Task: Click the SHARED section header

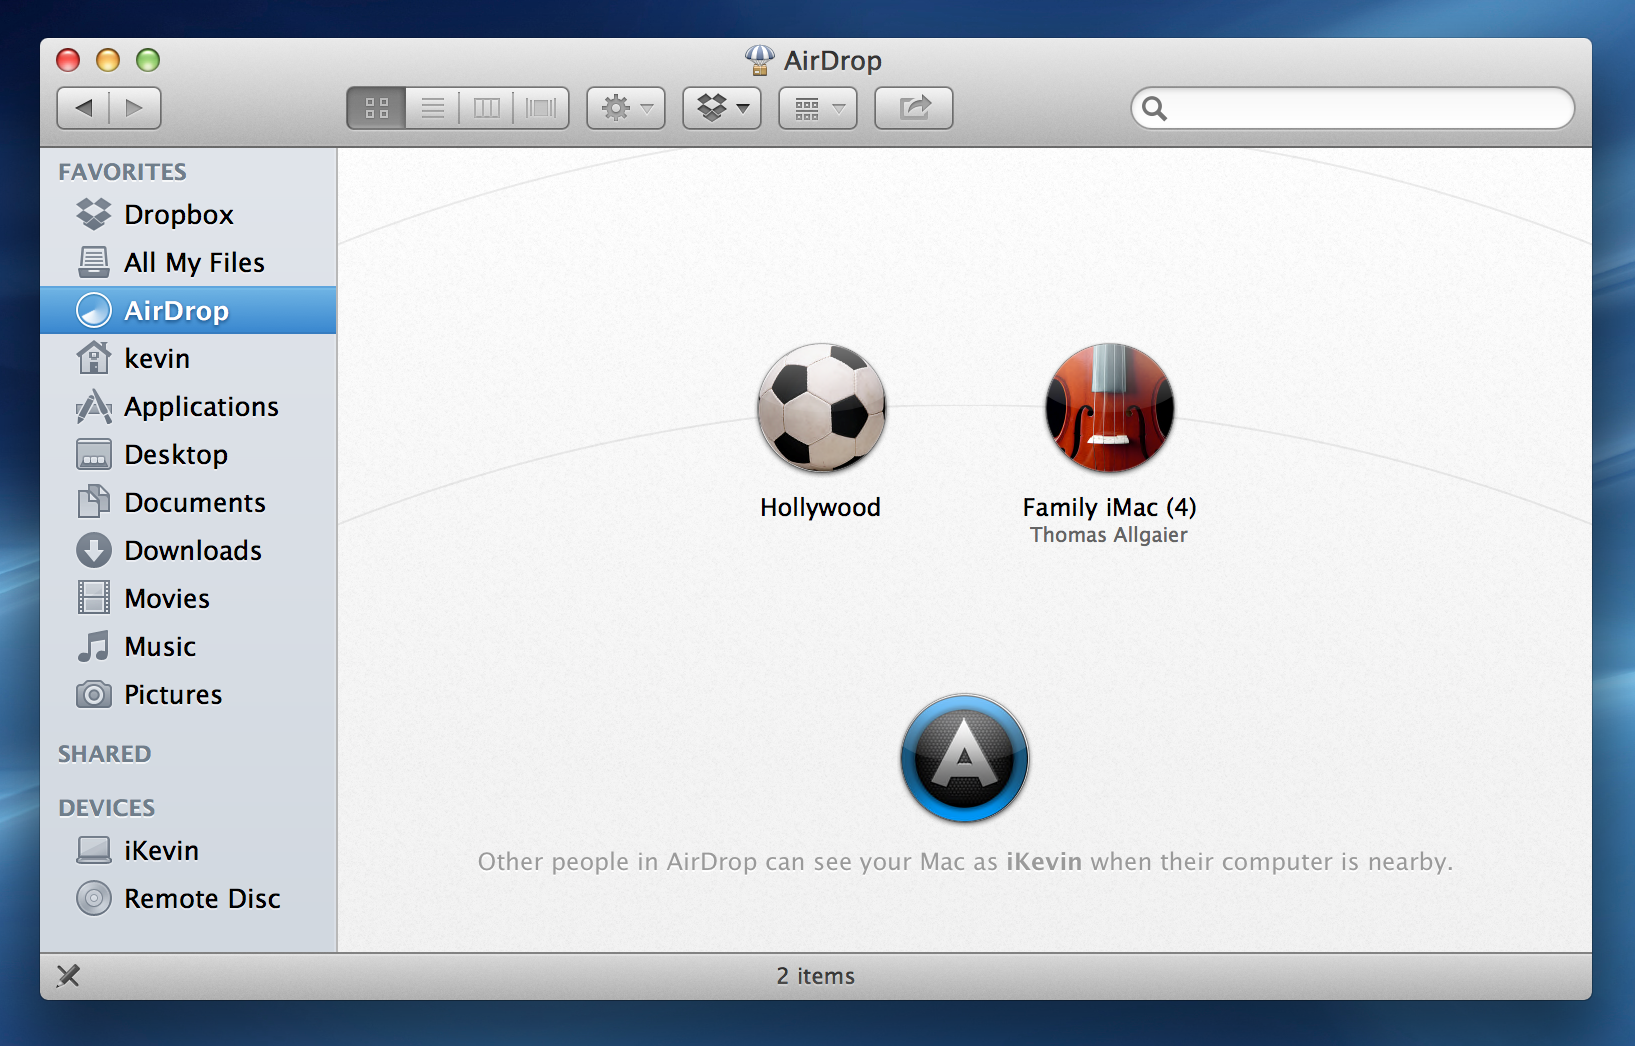Action: click(x=104, y=754)
